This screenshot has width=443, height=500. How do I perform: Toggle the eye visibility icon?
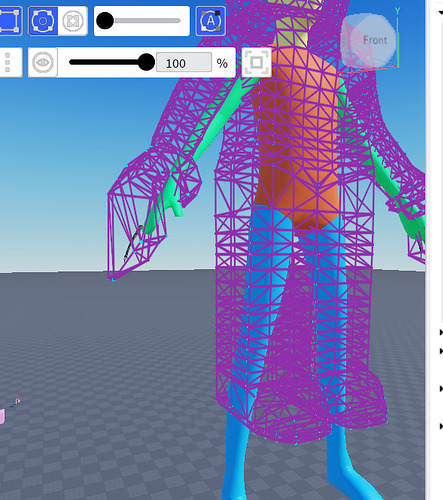tap(43, 62)
